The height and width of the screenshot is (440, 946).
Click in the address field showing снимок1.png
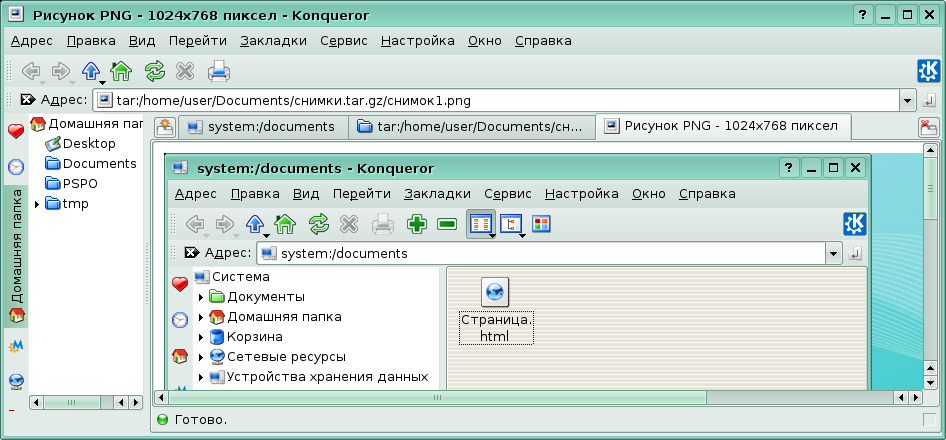[500, 101]
